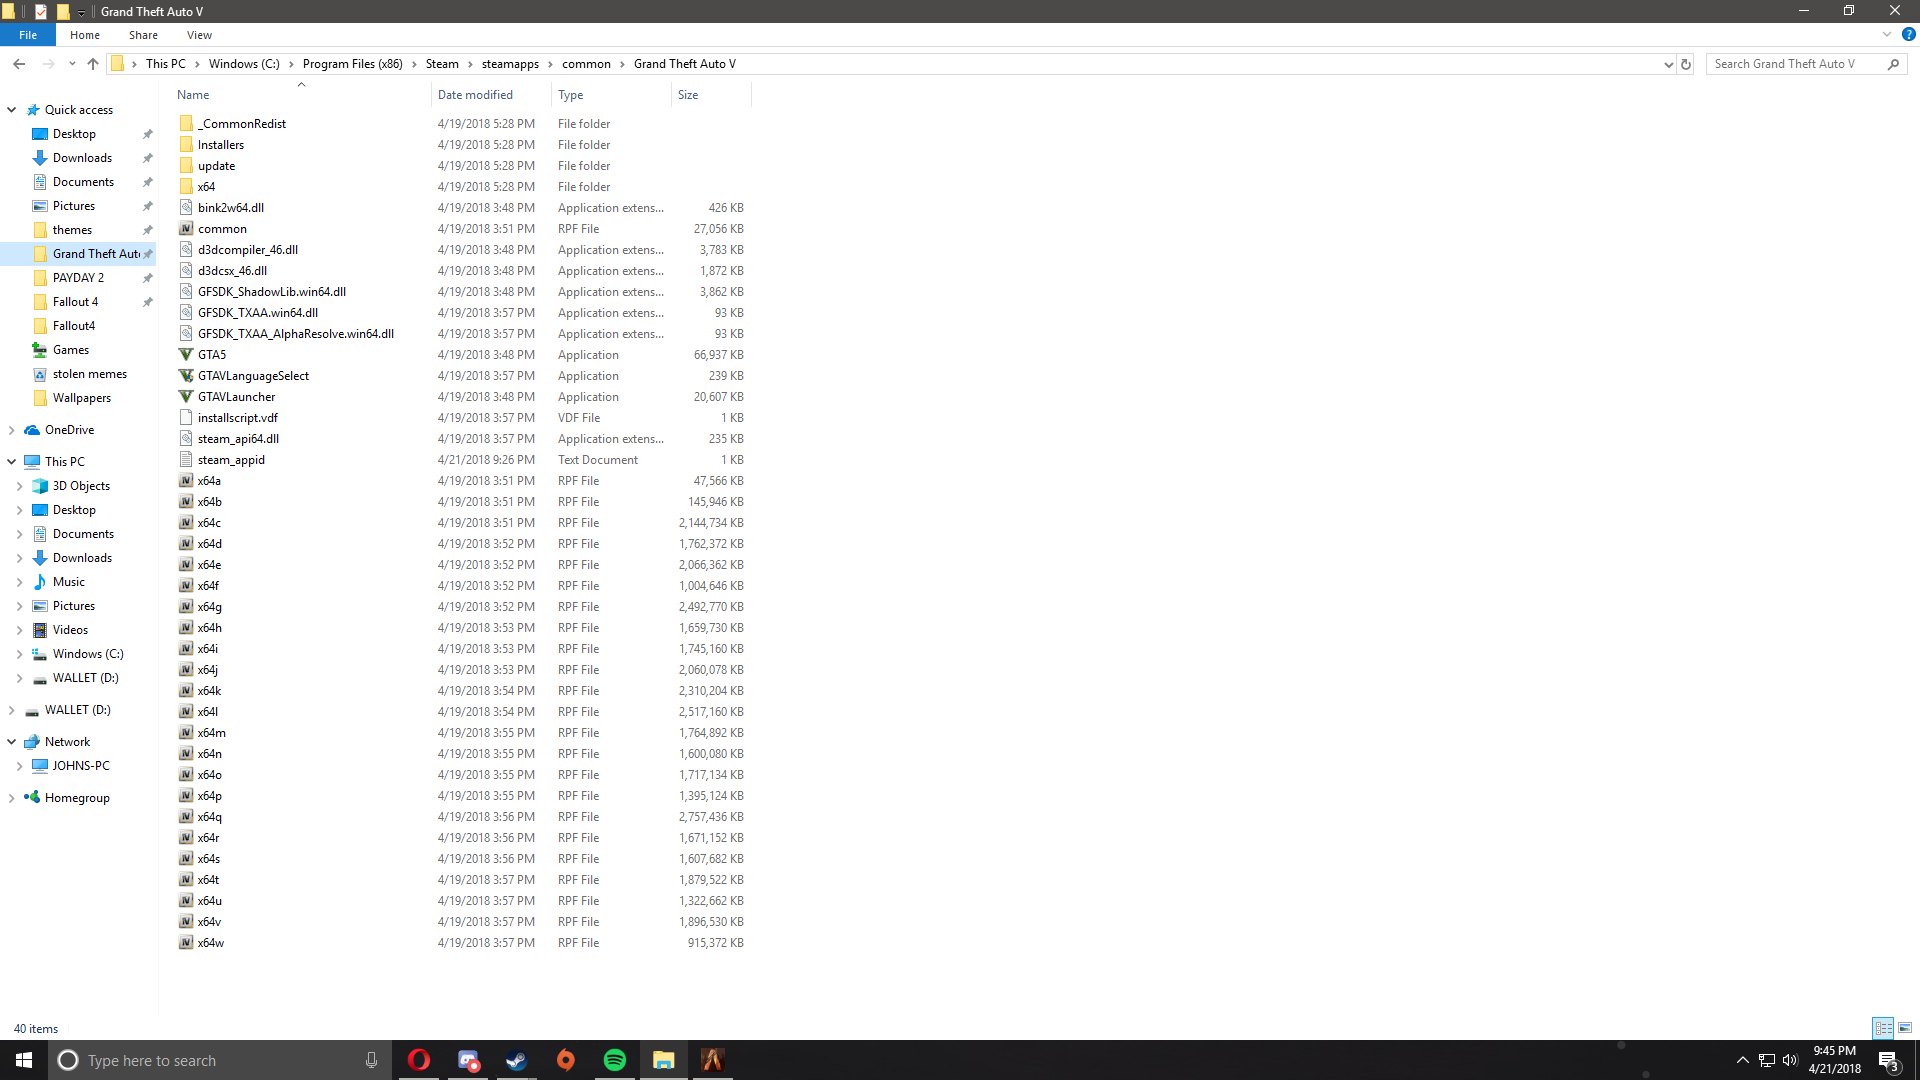
Task: Open recent locations dropdown arrow
Action: (x=72, y=64)
